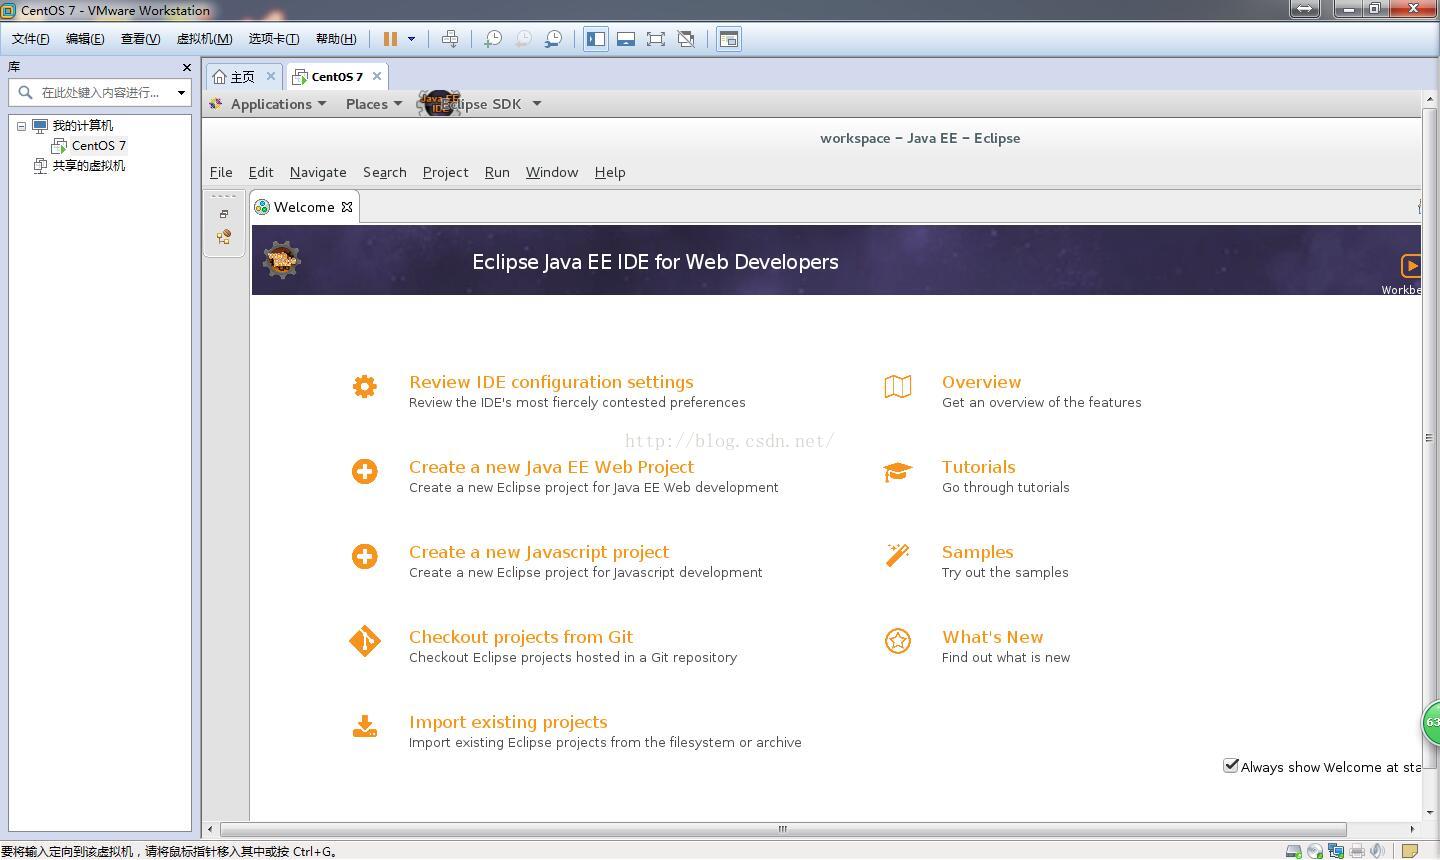This screenshot has width=1440, height=860.
Task: Click the VMware pause virtual machine icon
Action: coord(390,39)
